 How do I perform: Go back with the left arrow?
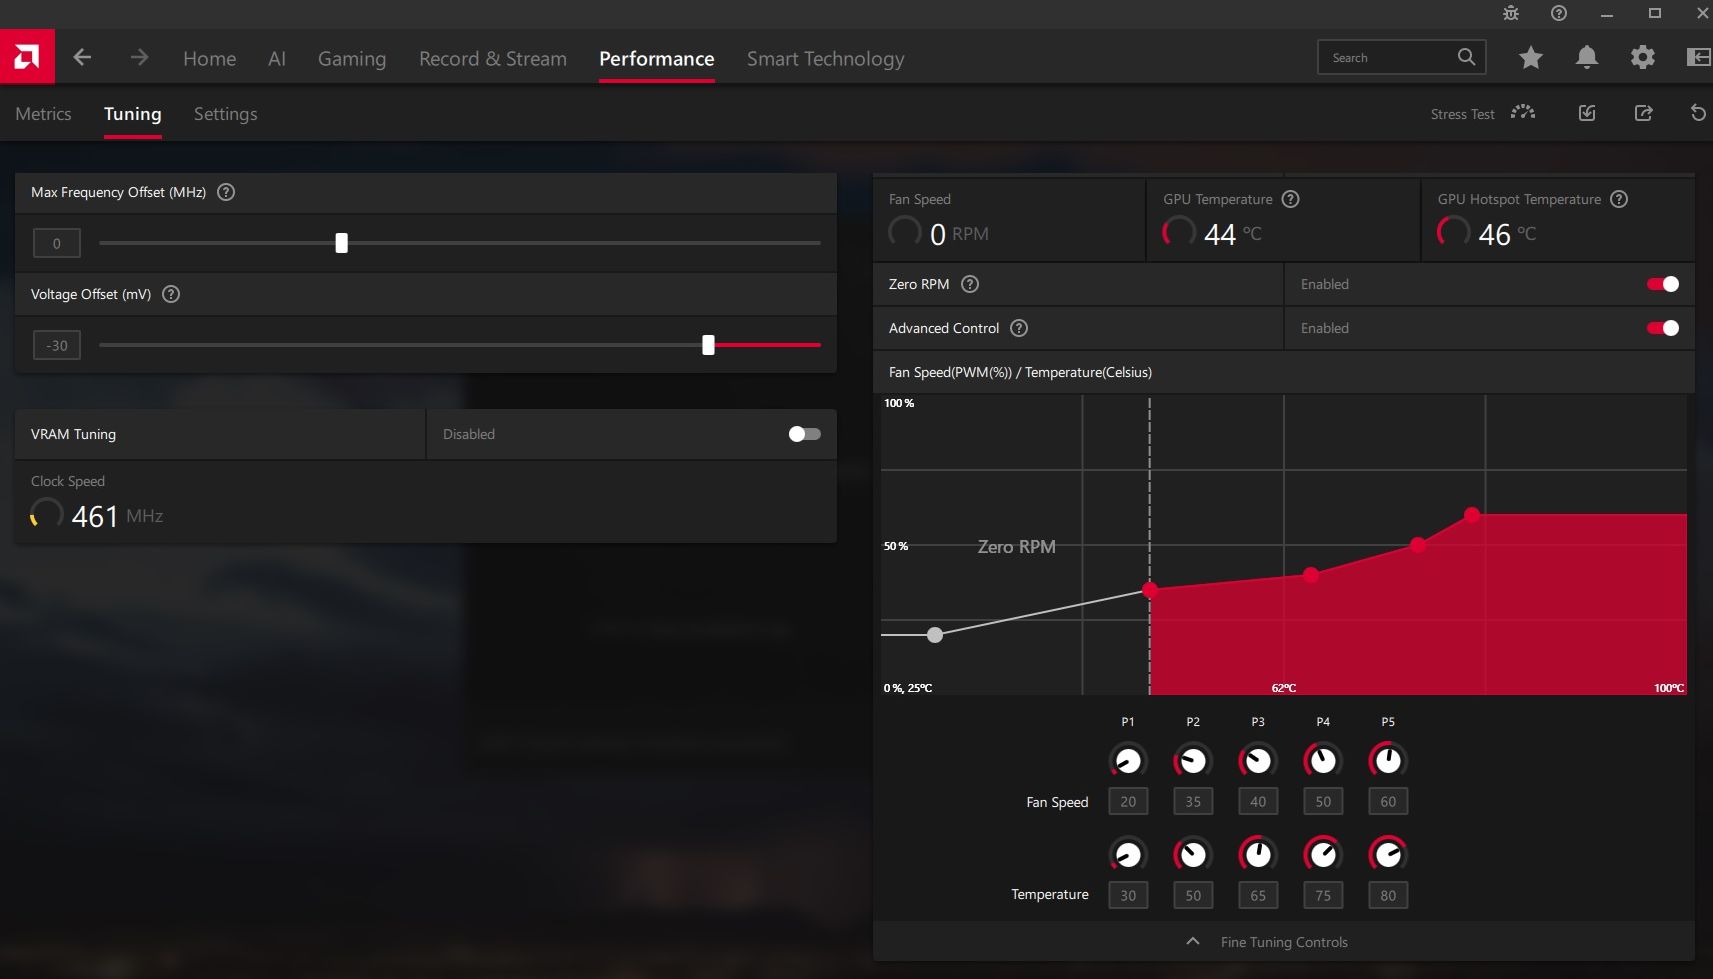(x=82, y=58)
